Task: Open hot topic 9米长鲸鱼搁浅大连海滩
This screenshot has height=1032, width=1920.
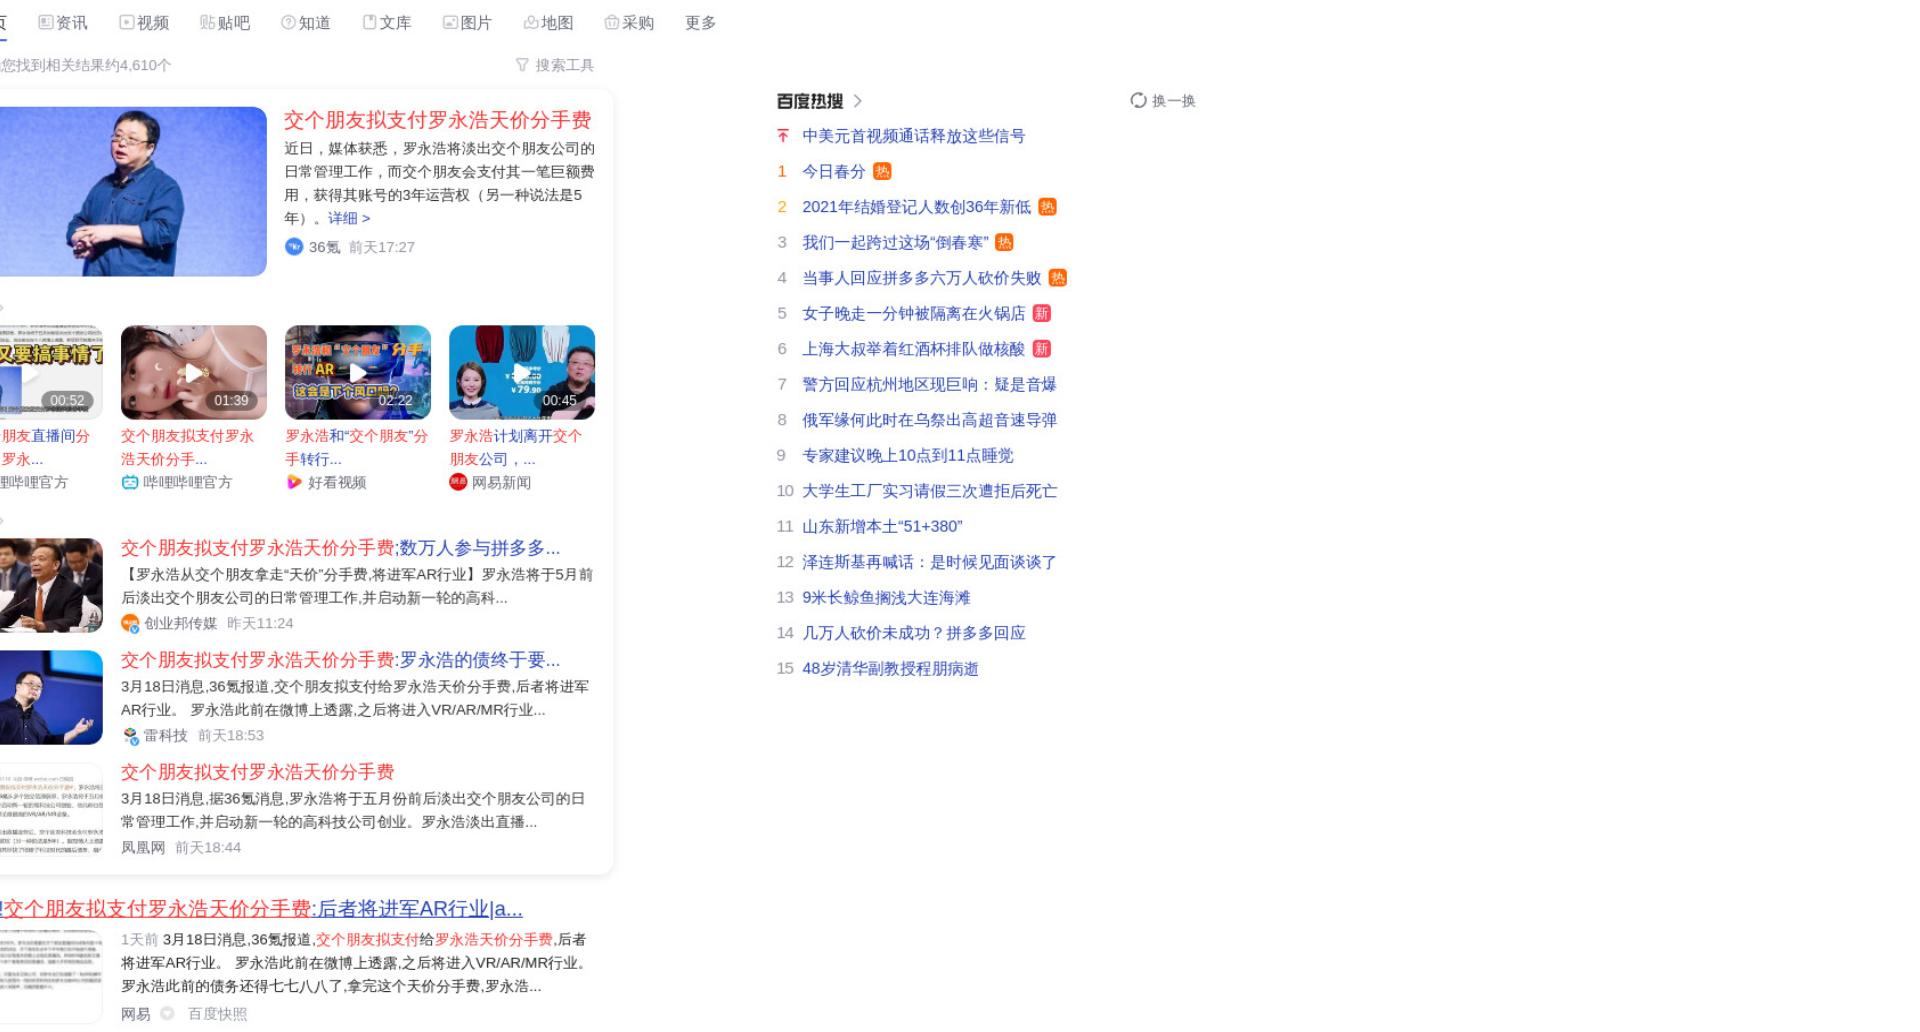Action: [886, 597]
